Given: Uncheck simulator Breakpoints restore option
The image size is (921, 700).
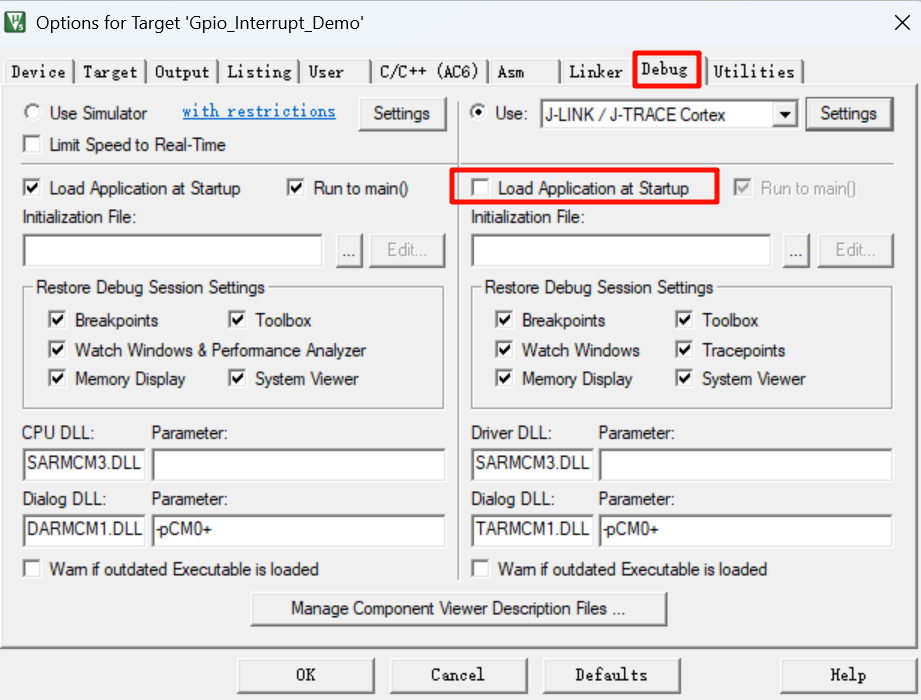Looking at the screenshot, I should [x=57, y=320].
